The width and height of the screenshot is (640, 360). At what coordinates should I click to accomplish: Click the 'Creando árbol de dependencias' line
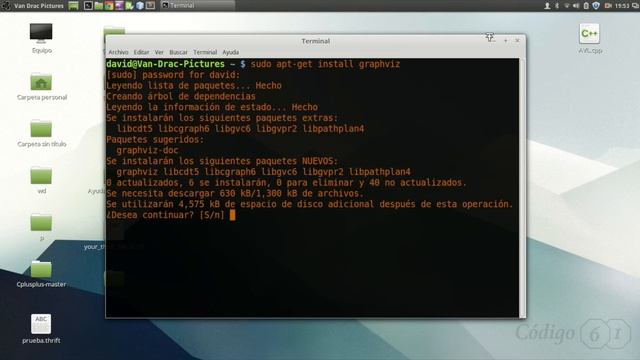click(181, 96)
